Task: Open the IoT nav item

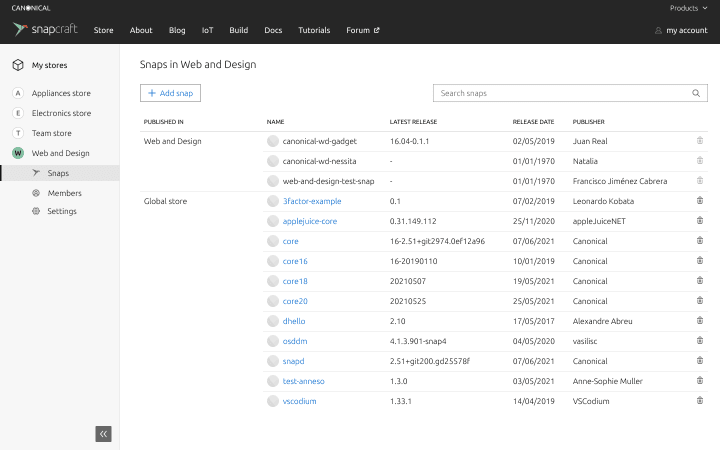Action: 207,30
